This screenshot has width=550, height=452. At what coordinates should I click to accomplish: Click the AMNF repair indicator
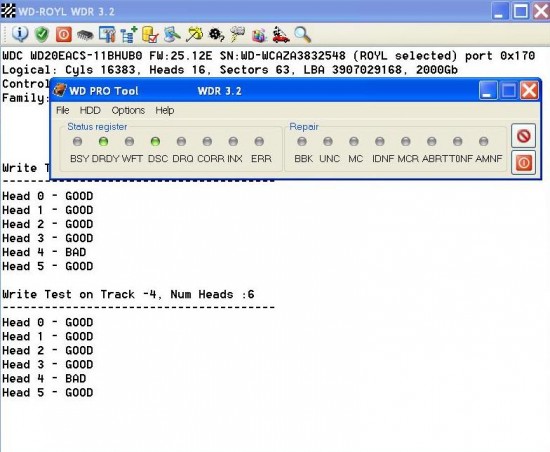pos(484,142)
